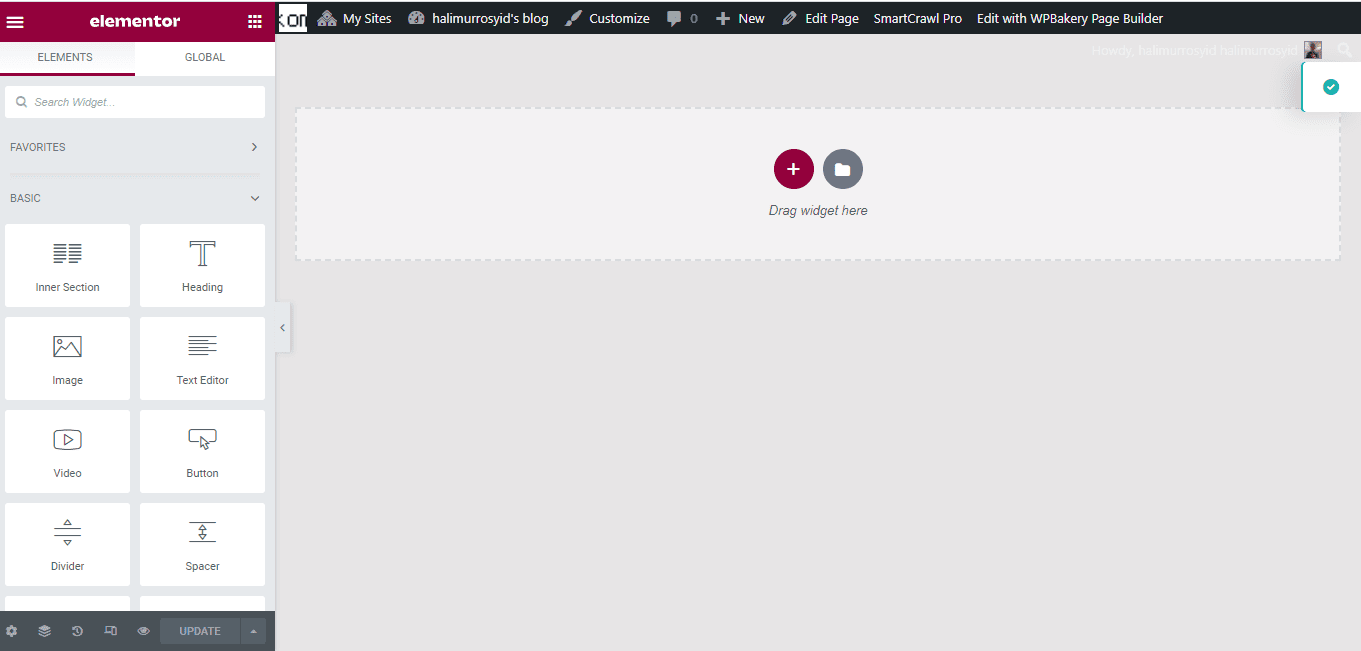Collapse the Elementor side panel
This screenshot has width=1361, height=651.
tap(283, 327)
